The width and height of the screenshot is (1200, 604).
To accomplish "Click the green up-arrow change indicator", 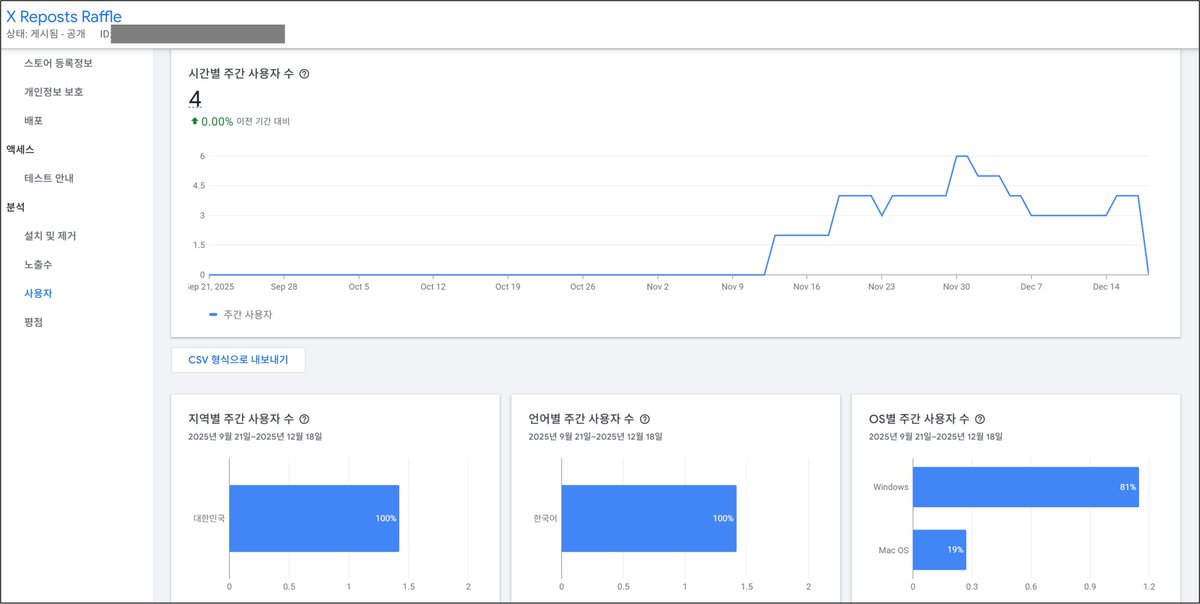I will 194,121.
